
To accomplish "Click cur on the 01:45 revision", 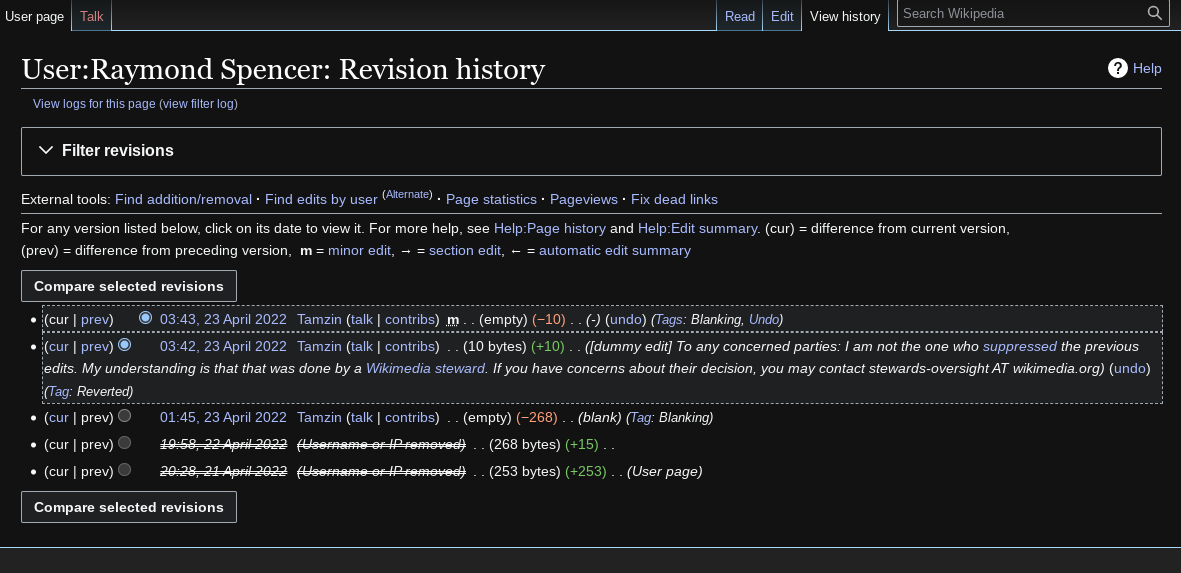I will pos(58,417).
